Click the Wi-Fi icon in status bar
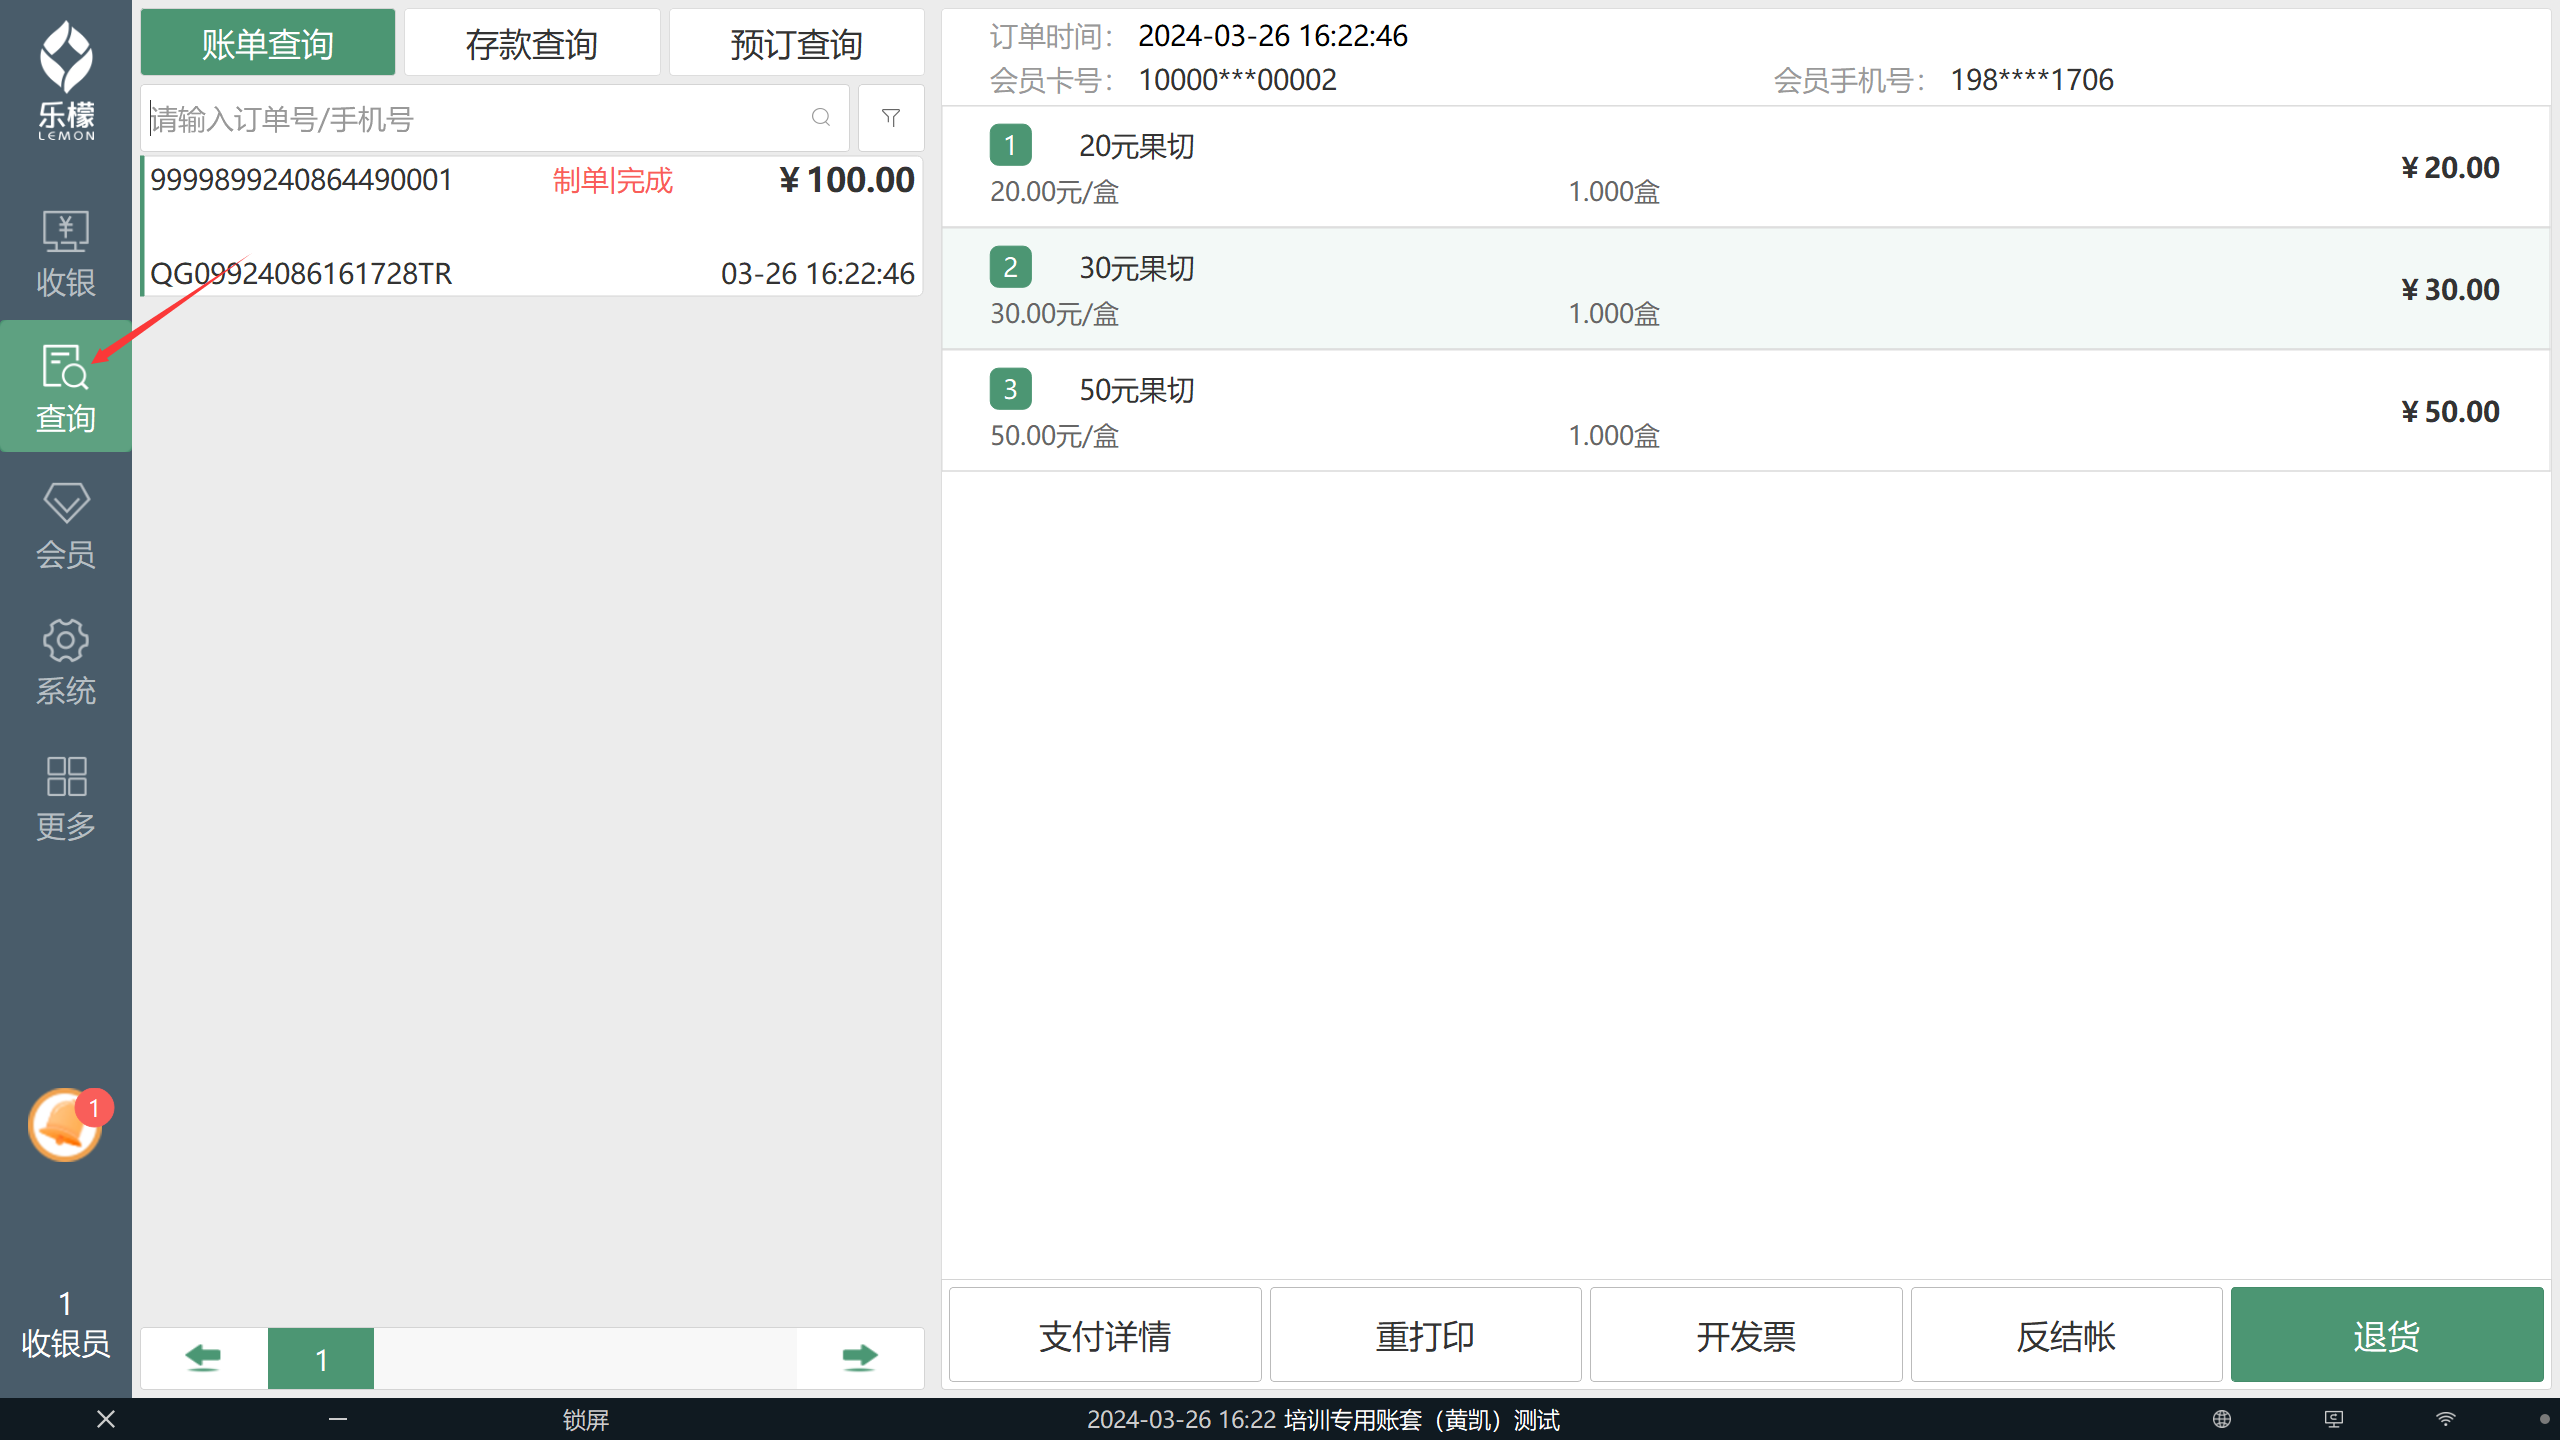The width and height of the screenshot is (2560, 1440). pyautogui.click(x=2446, y=1419)
